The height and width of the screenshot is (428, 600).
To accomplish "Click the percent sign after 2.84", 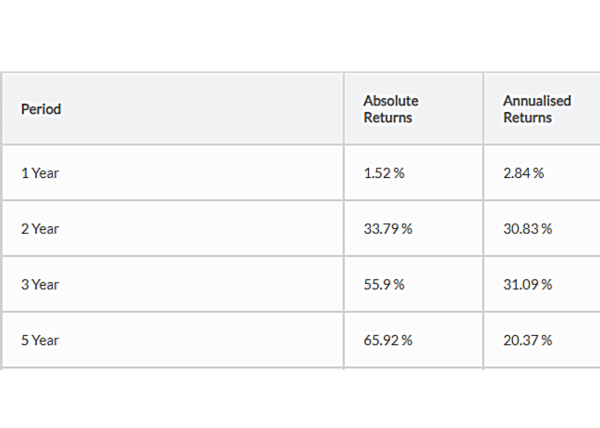I will (x=539, y=173).
